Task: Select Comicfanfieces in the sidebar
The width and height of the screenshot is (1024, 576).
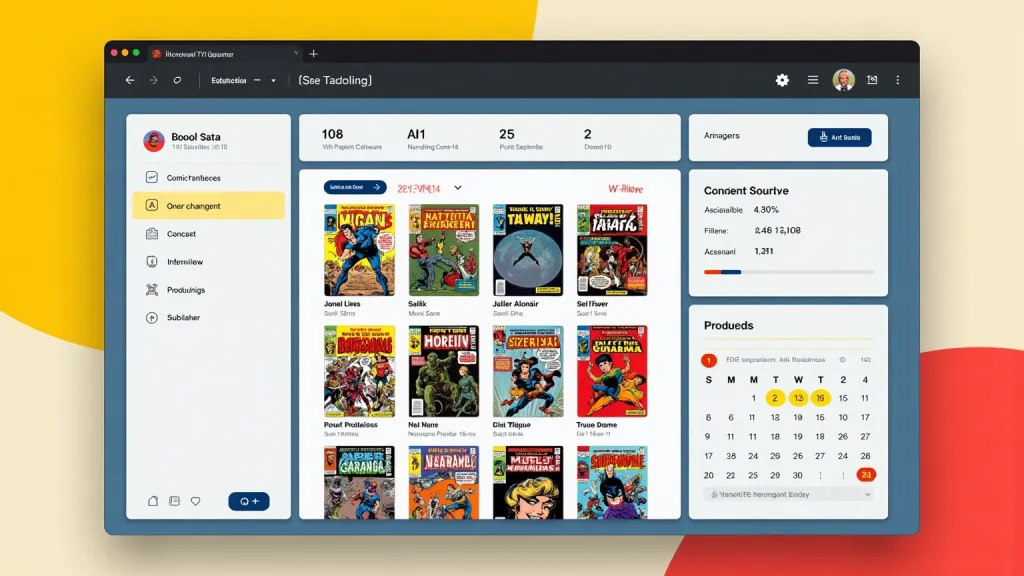Action: tap(208, 178)
